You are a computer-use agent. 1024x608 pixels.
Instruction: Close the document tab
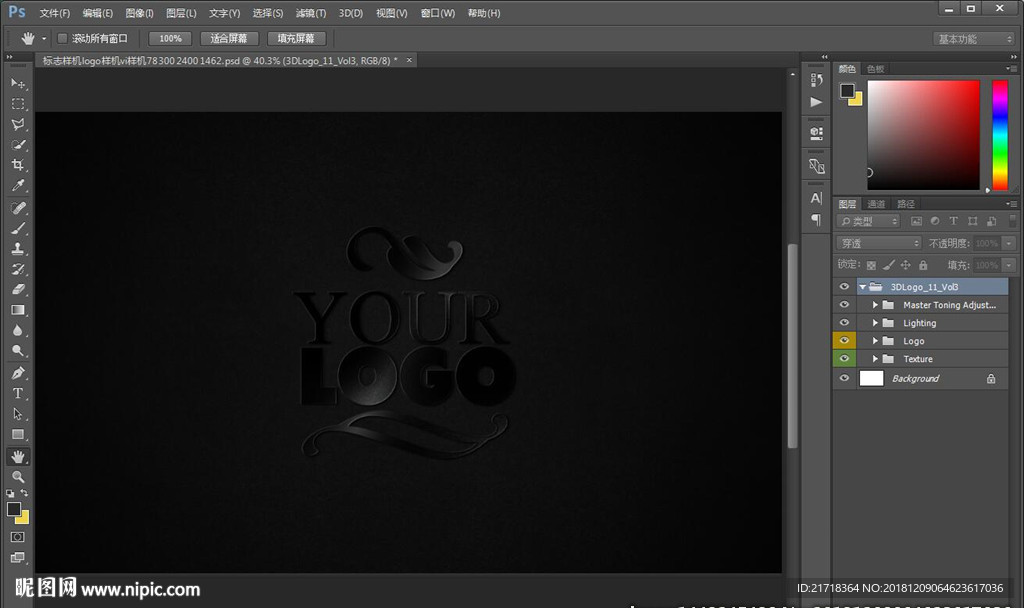pyautogui.click(x=409, y=60)
